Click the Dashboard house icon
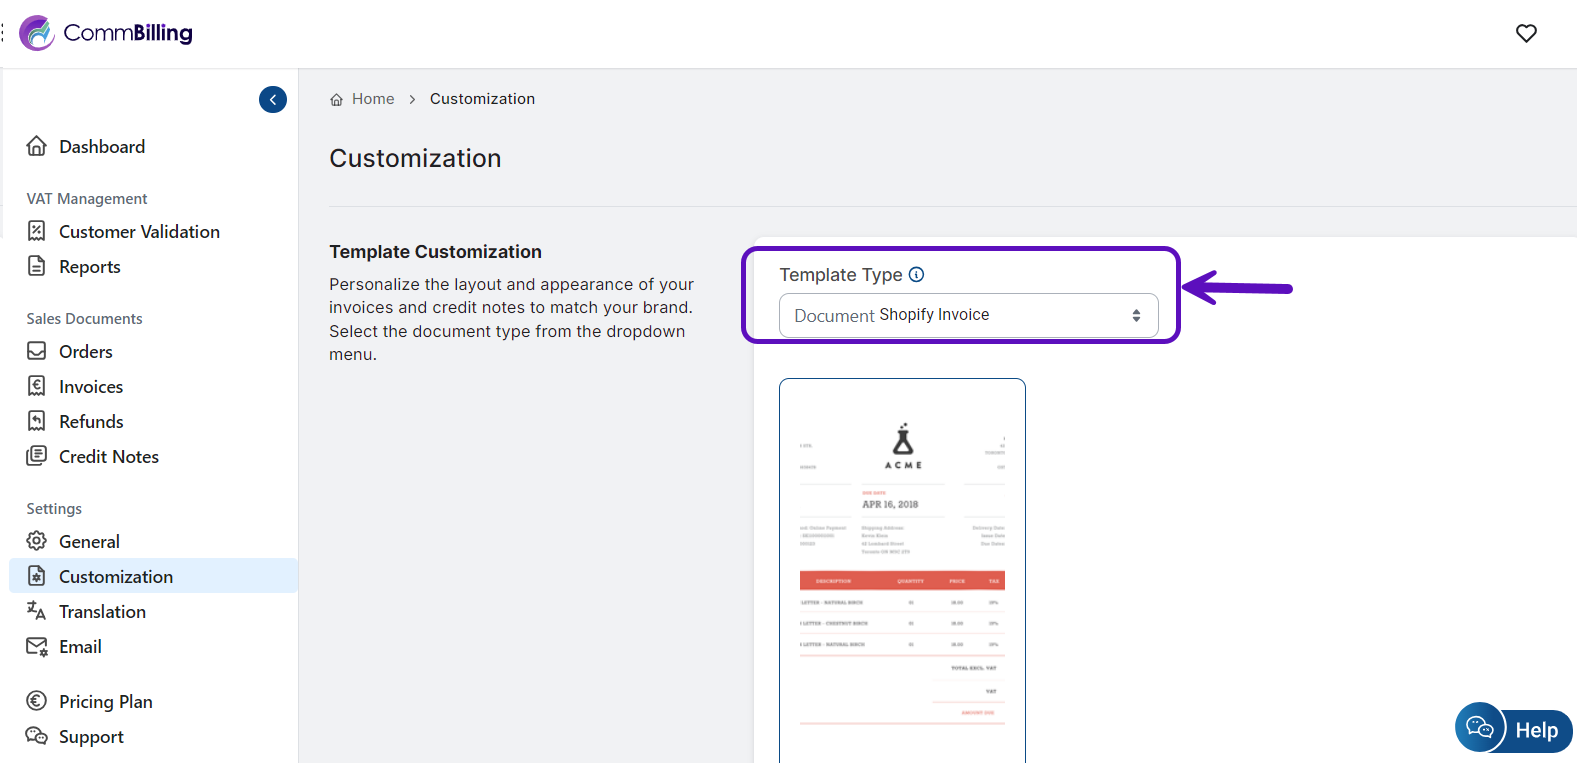 click(x=37, y=146)
